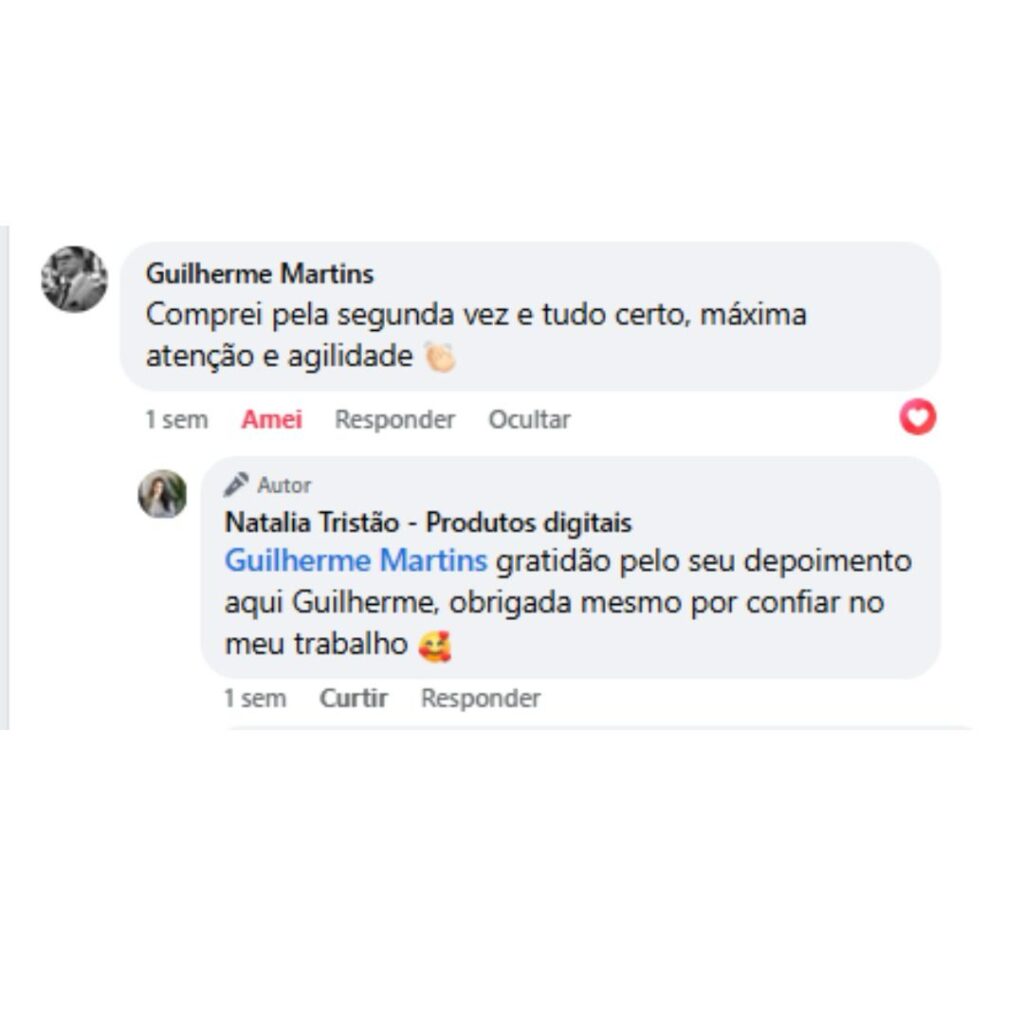Open Guilherme Martins' profile picture
The width and height of the screenshot is (1024, 1024).
point(74,279)
